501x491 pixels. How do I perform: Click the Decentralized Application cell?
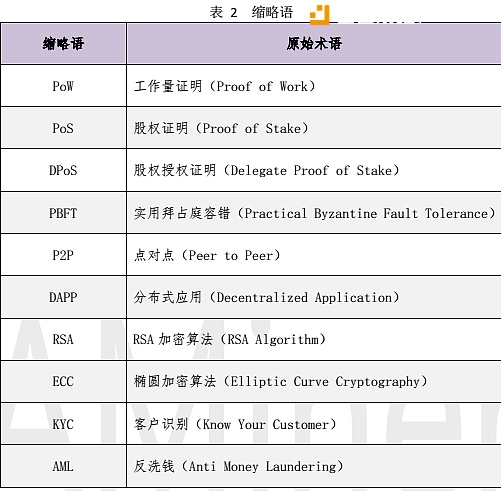point(314,297)
